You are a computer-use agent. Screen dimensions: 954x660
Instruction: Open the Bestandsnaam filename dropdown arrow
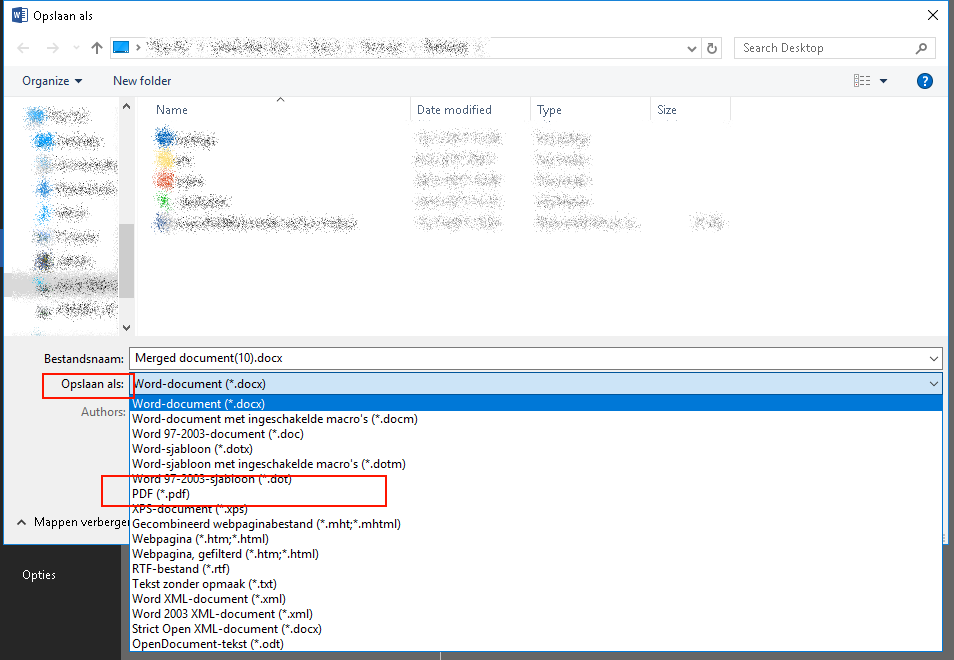pos(933,358)
